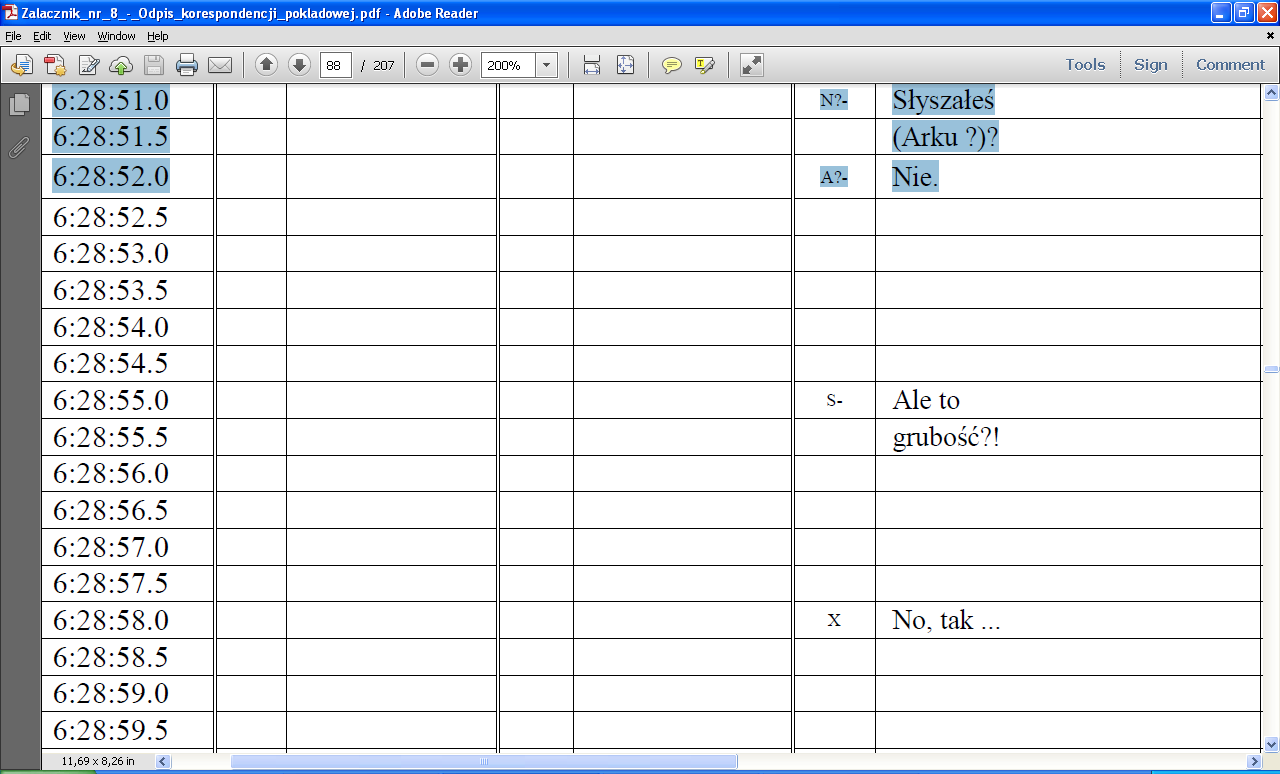Click the text '(Arku ?)?'
This screenshot has width=1280, height=774.
tap(945, 137)
